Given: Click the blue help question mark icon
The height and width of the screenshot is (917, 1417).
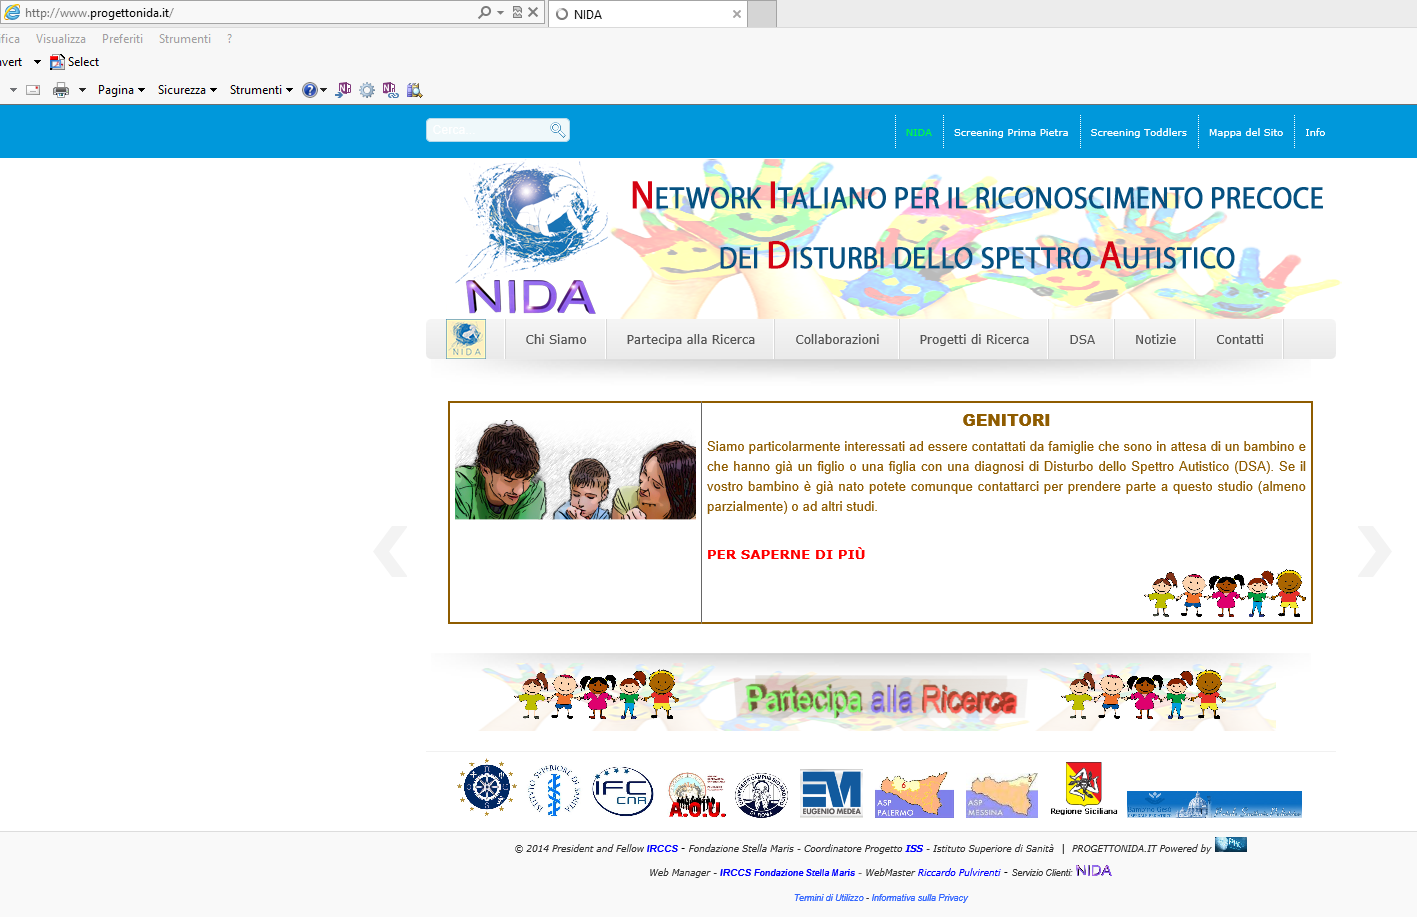Looking at the screenshot, I should [x=310, y=90].
